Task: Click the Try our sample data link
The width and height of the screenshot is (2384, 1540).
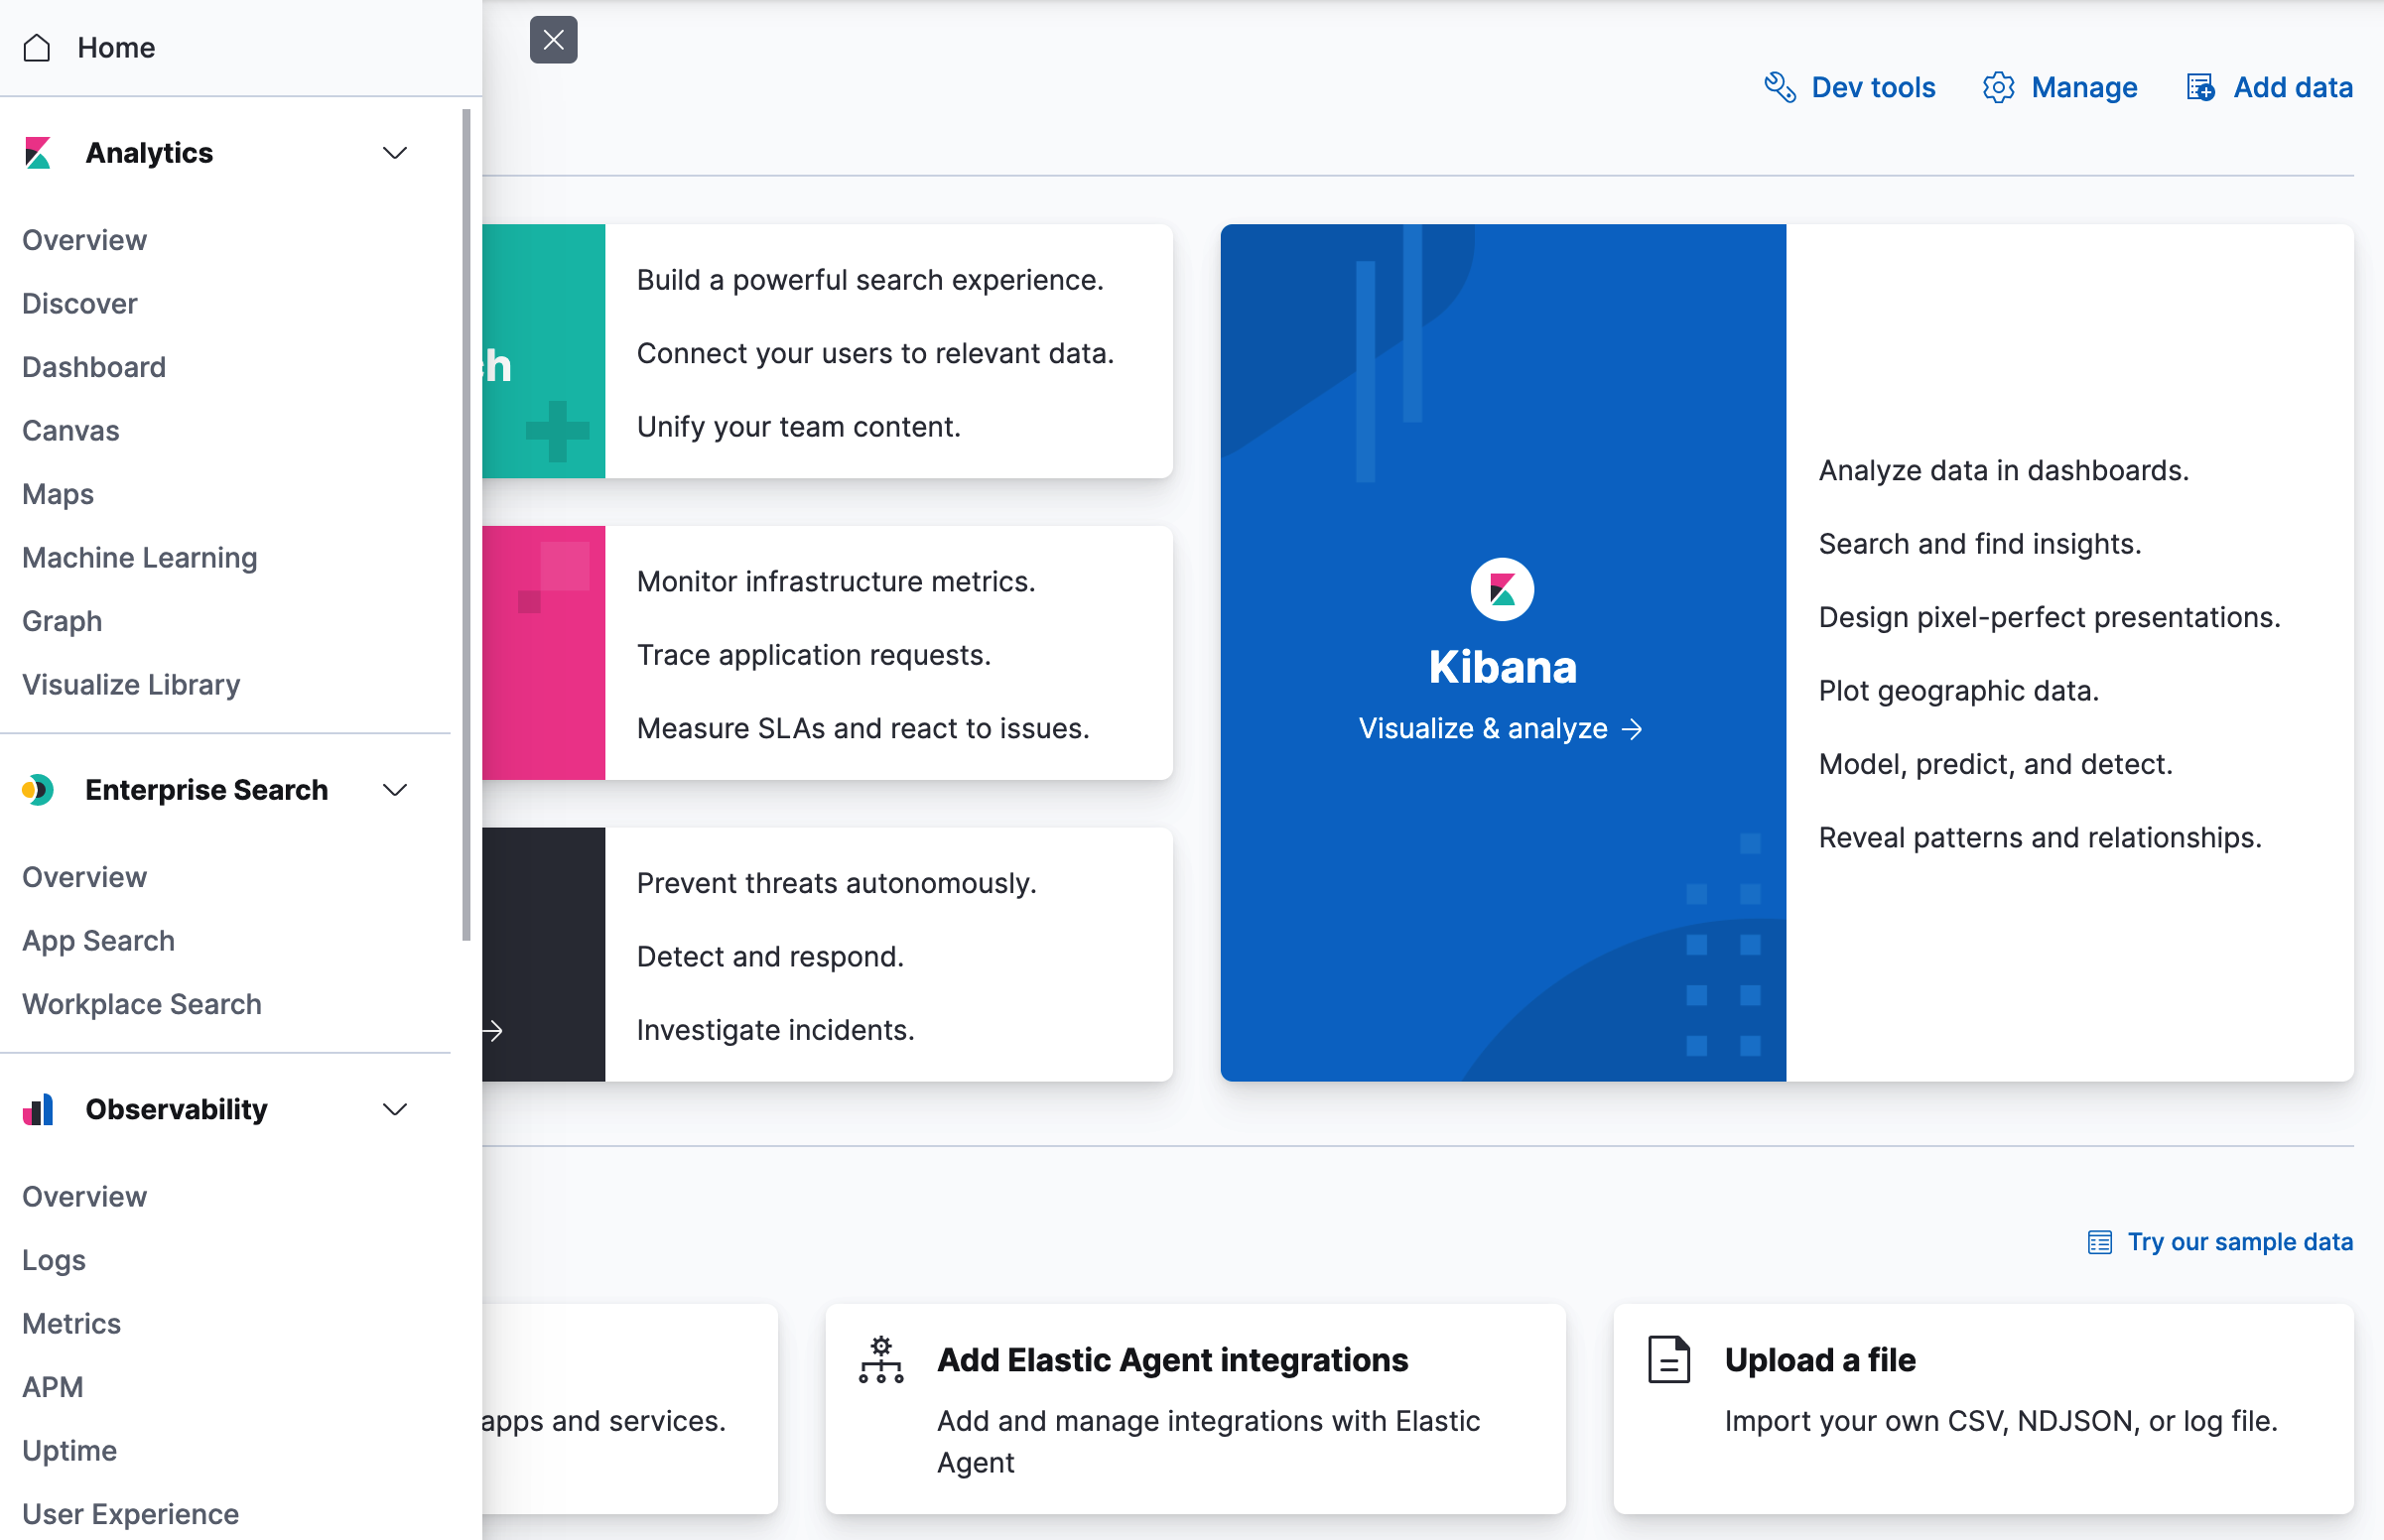Action: point(2239,1241)
